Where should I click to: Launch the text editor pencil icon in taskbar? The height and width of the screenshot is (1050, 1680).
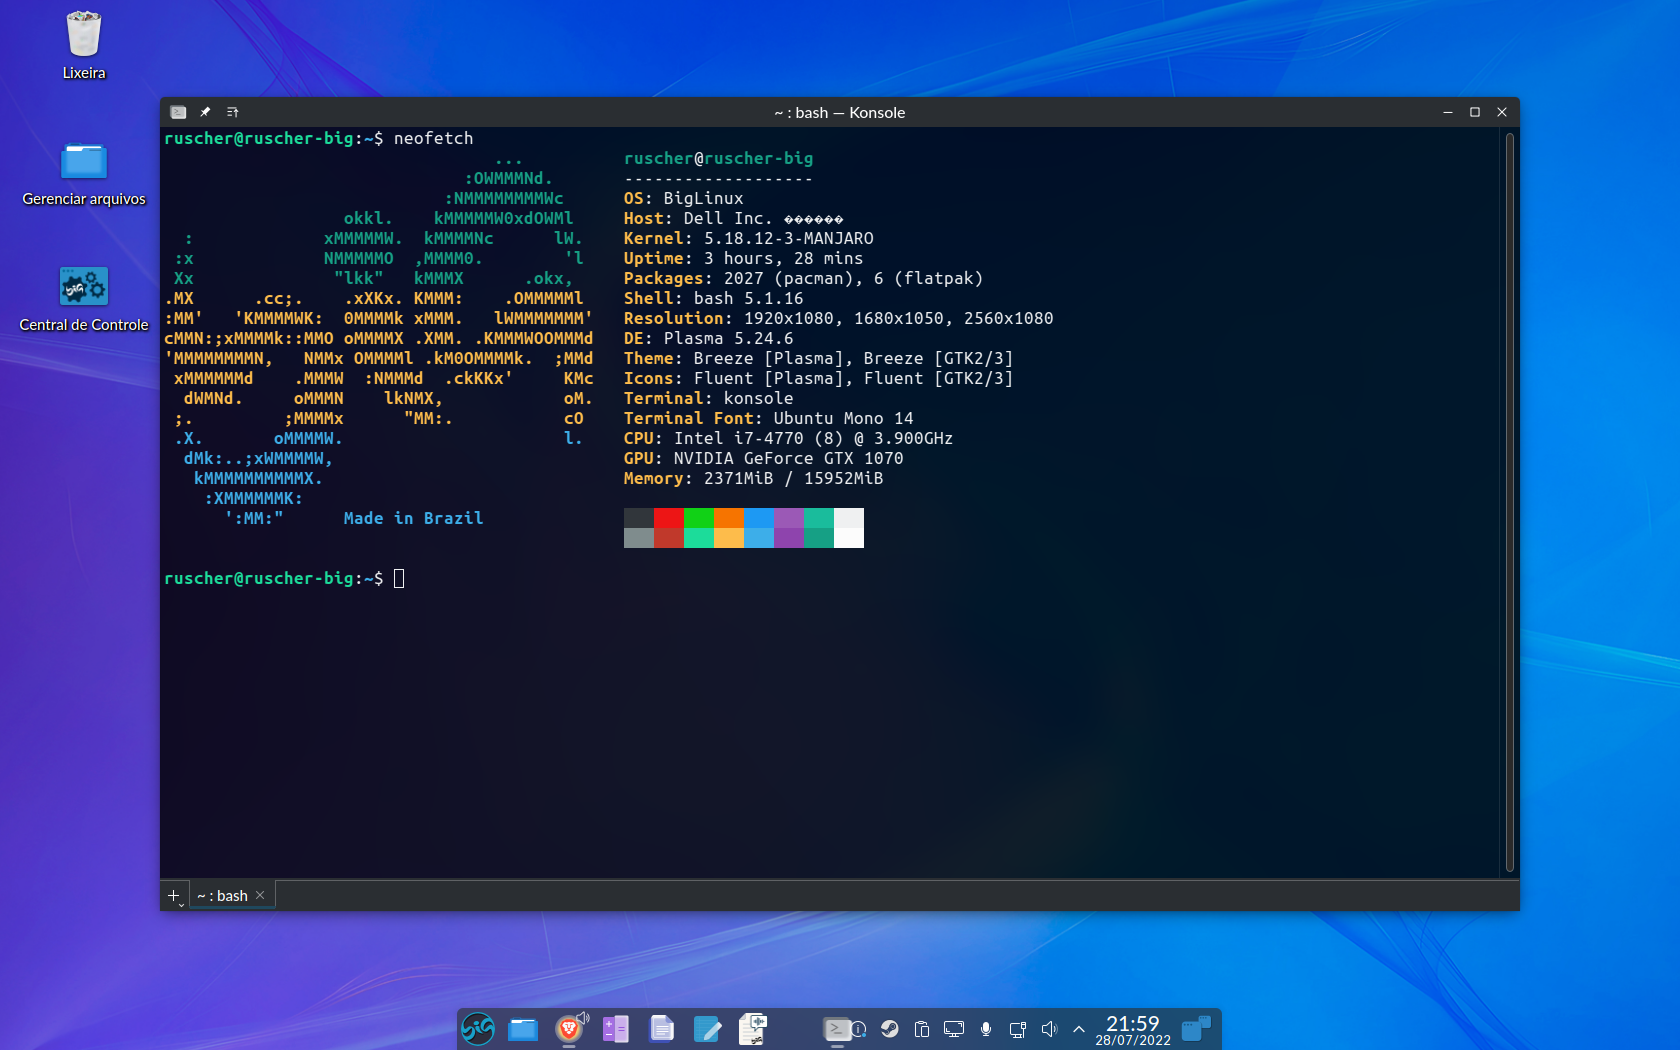(707, 1028)
